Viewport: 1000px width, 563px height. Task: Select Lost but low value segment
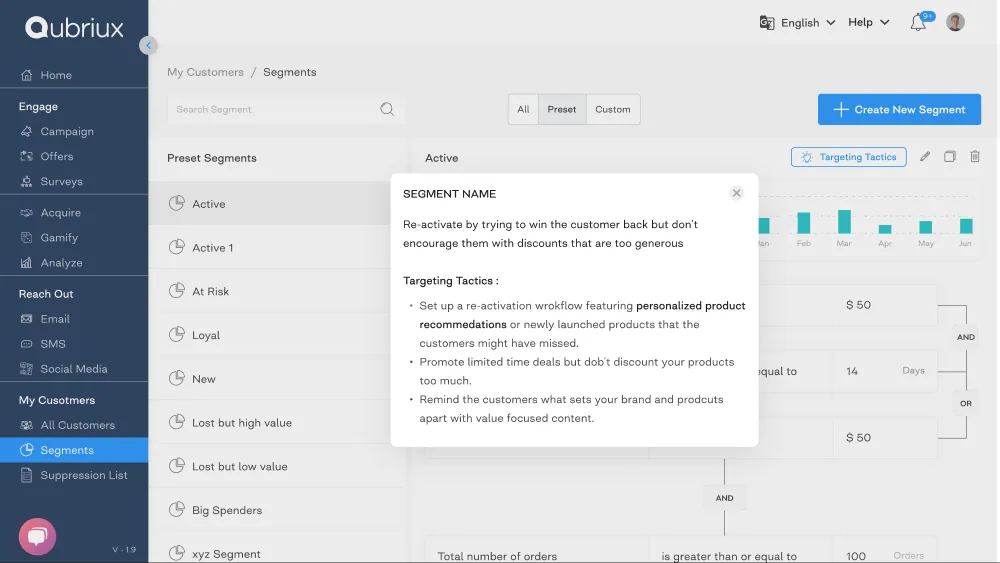pyautogui.click(x=276, y=466)
